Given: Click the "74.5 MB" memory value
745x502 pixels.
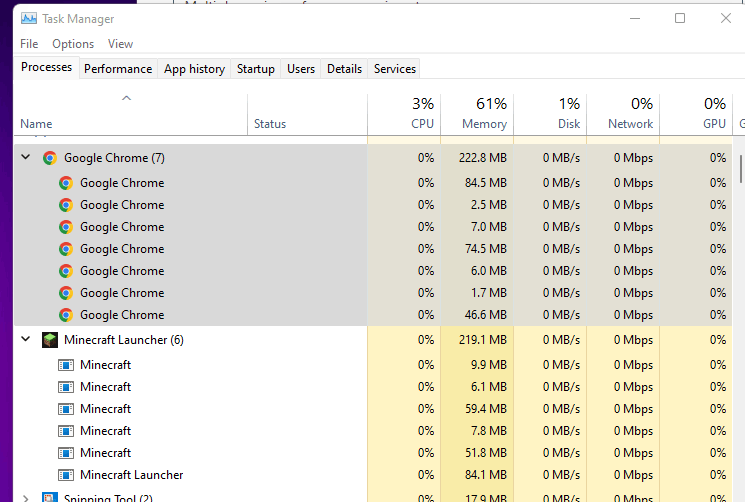Looking at the screenshot, I should [x=486, y=249].
